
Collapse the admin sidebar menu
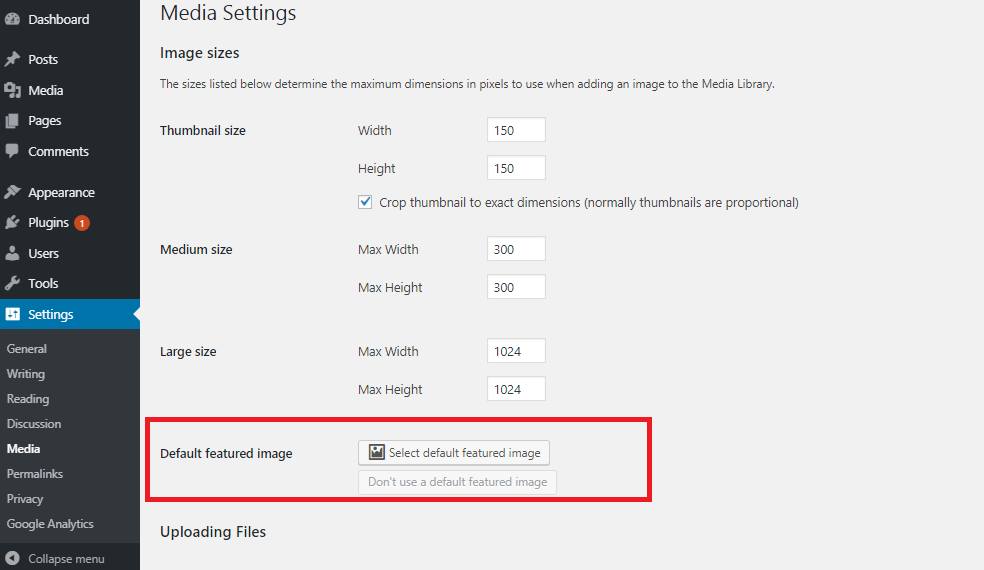point(54,558)
